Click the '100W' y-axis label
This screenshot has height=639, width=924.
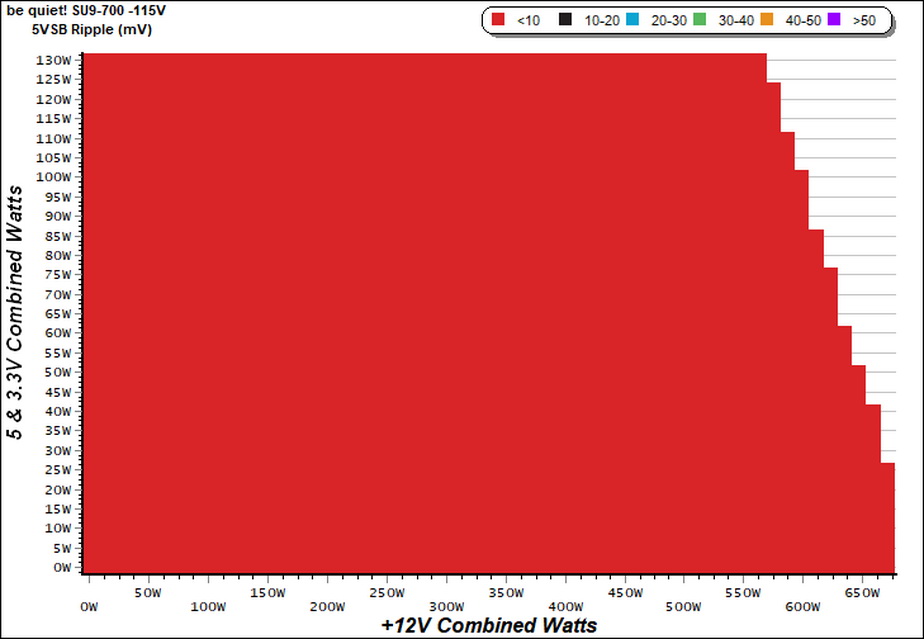coord(54,177)
